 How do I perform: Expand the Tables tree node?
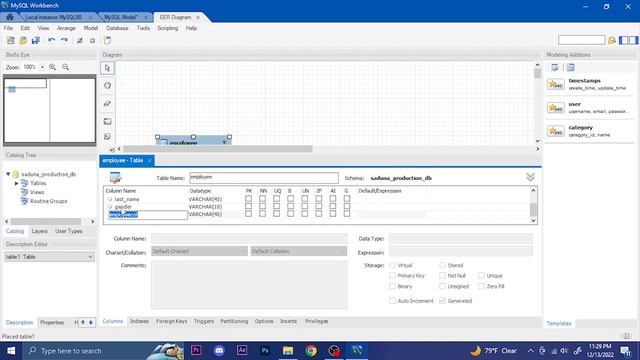[x=17, y=183]
